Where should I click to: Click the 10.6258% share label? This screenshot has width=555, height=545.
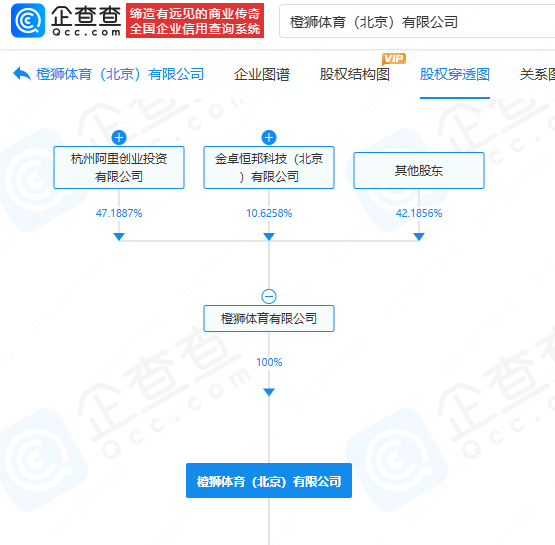(269, 213)
